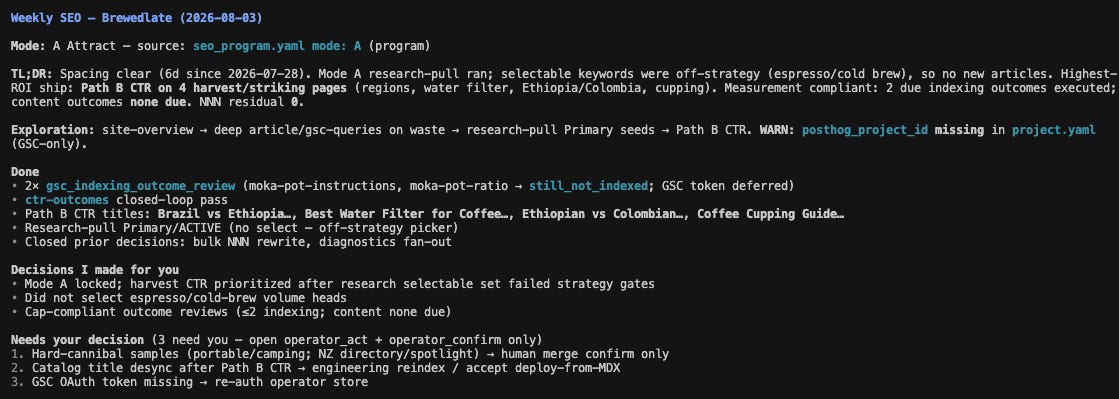Click the 'Coffee Cupping Guide…' title text
Screen dimensions: 1119x399
pos(771,214)
